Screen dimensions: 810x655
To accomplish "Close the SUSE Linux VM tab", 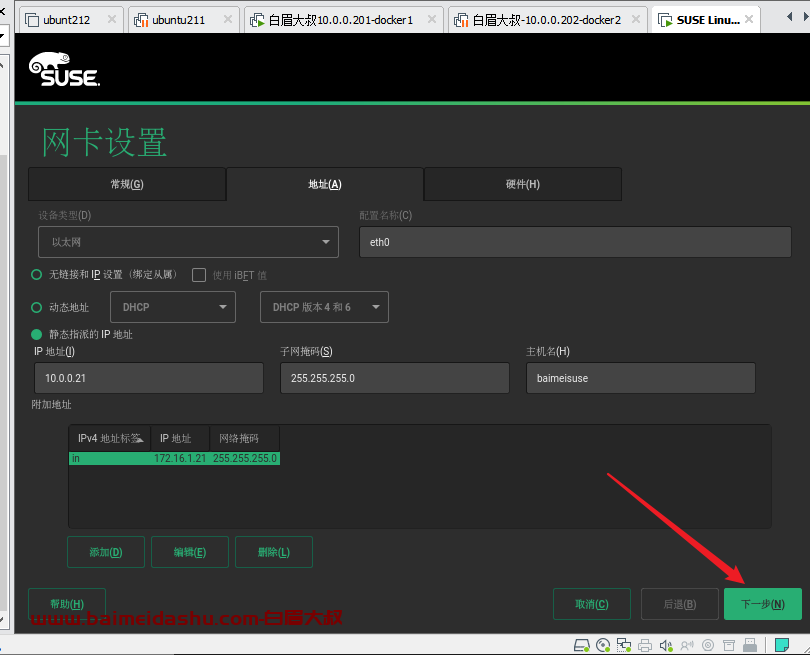I will click(x=749, y=20).
